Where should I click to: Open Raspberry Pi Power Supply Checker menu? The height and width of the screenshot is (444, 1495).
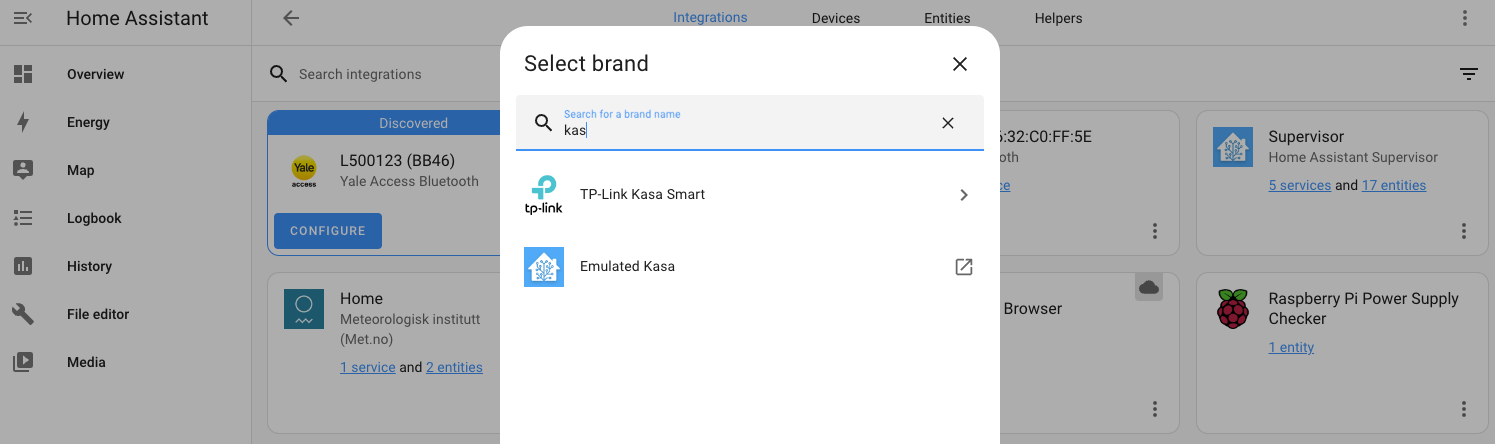[x=1464, y=409]
